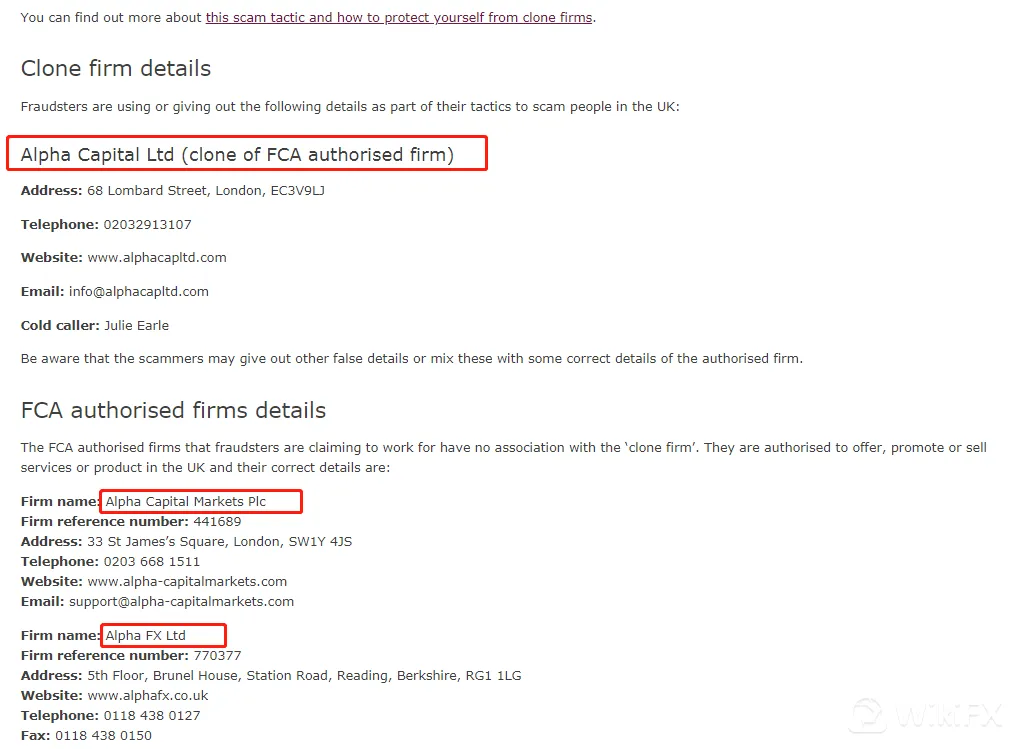1013x749 pixels.
Task: Click the 33 St James's Square address
Action: 220,542
